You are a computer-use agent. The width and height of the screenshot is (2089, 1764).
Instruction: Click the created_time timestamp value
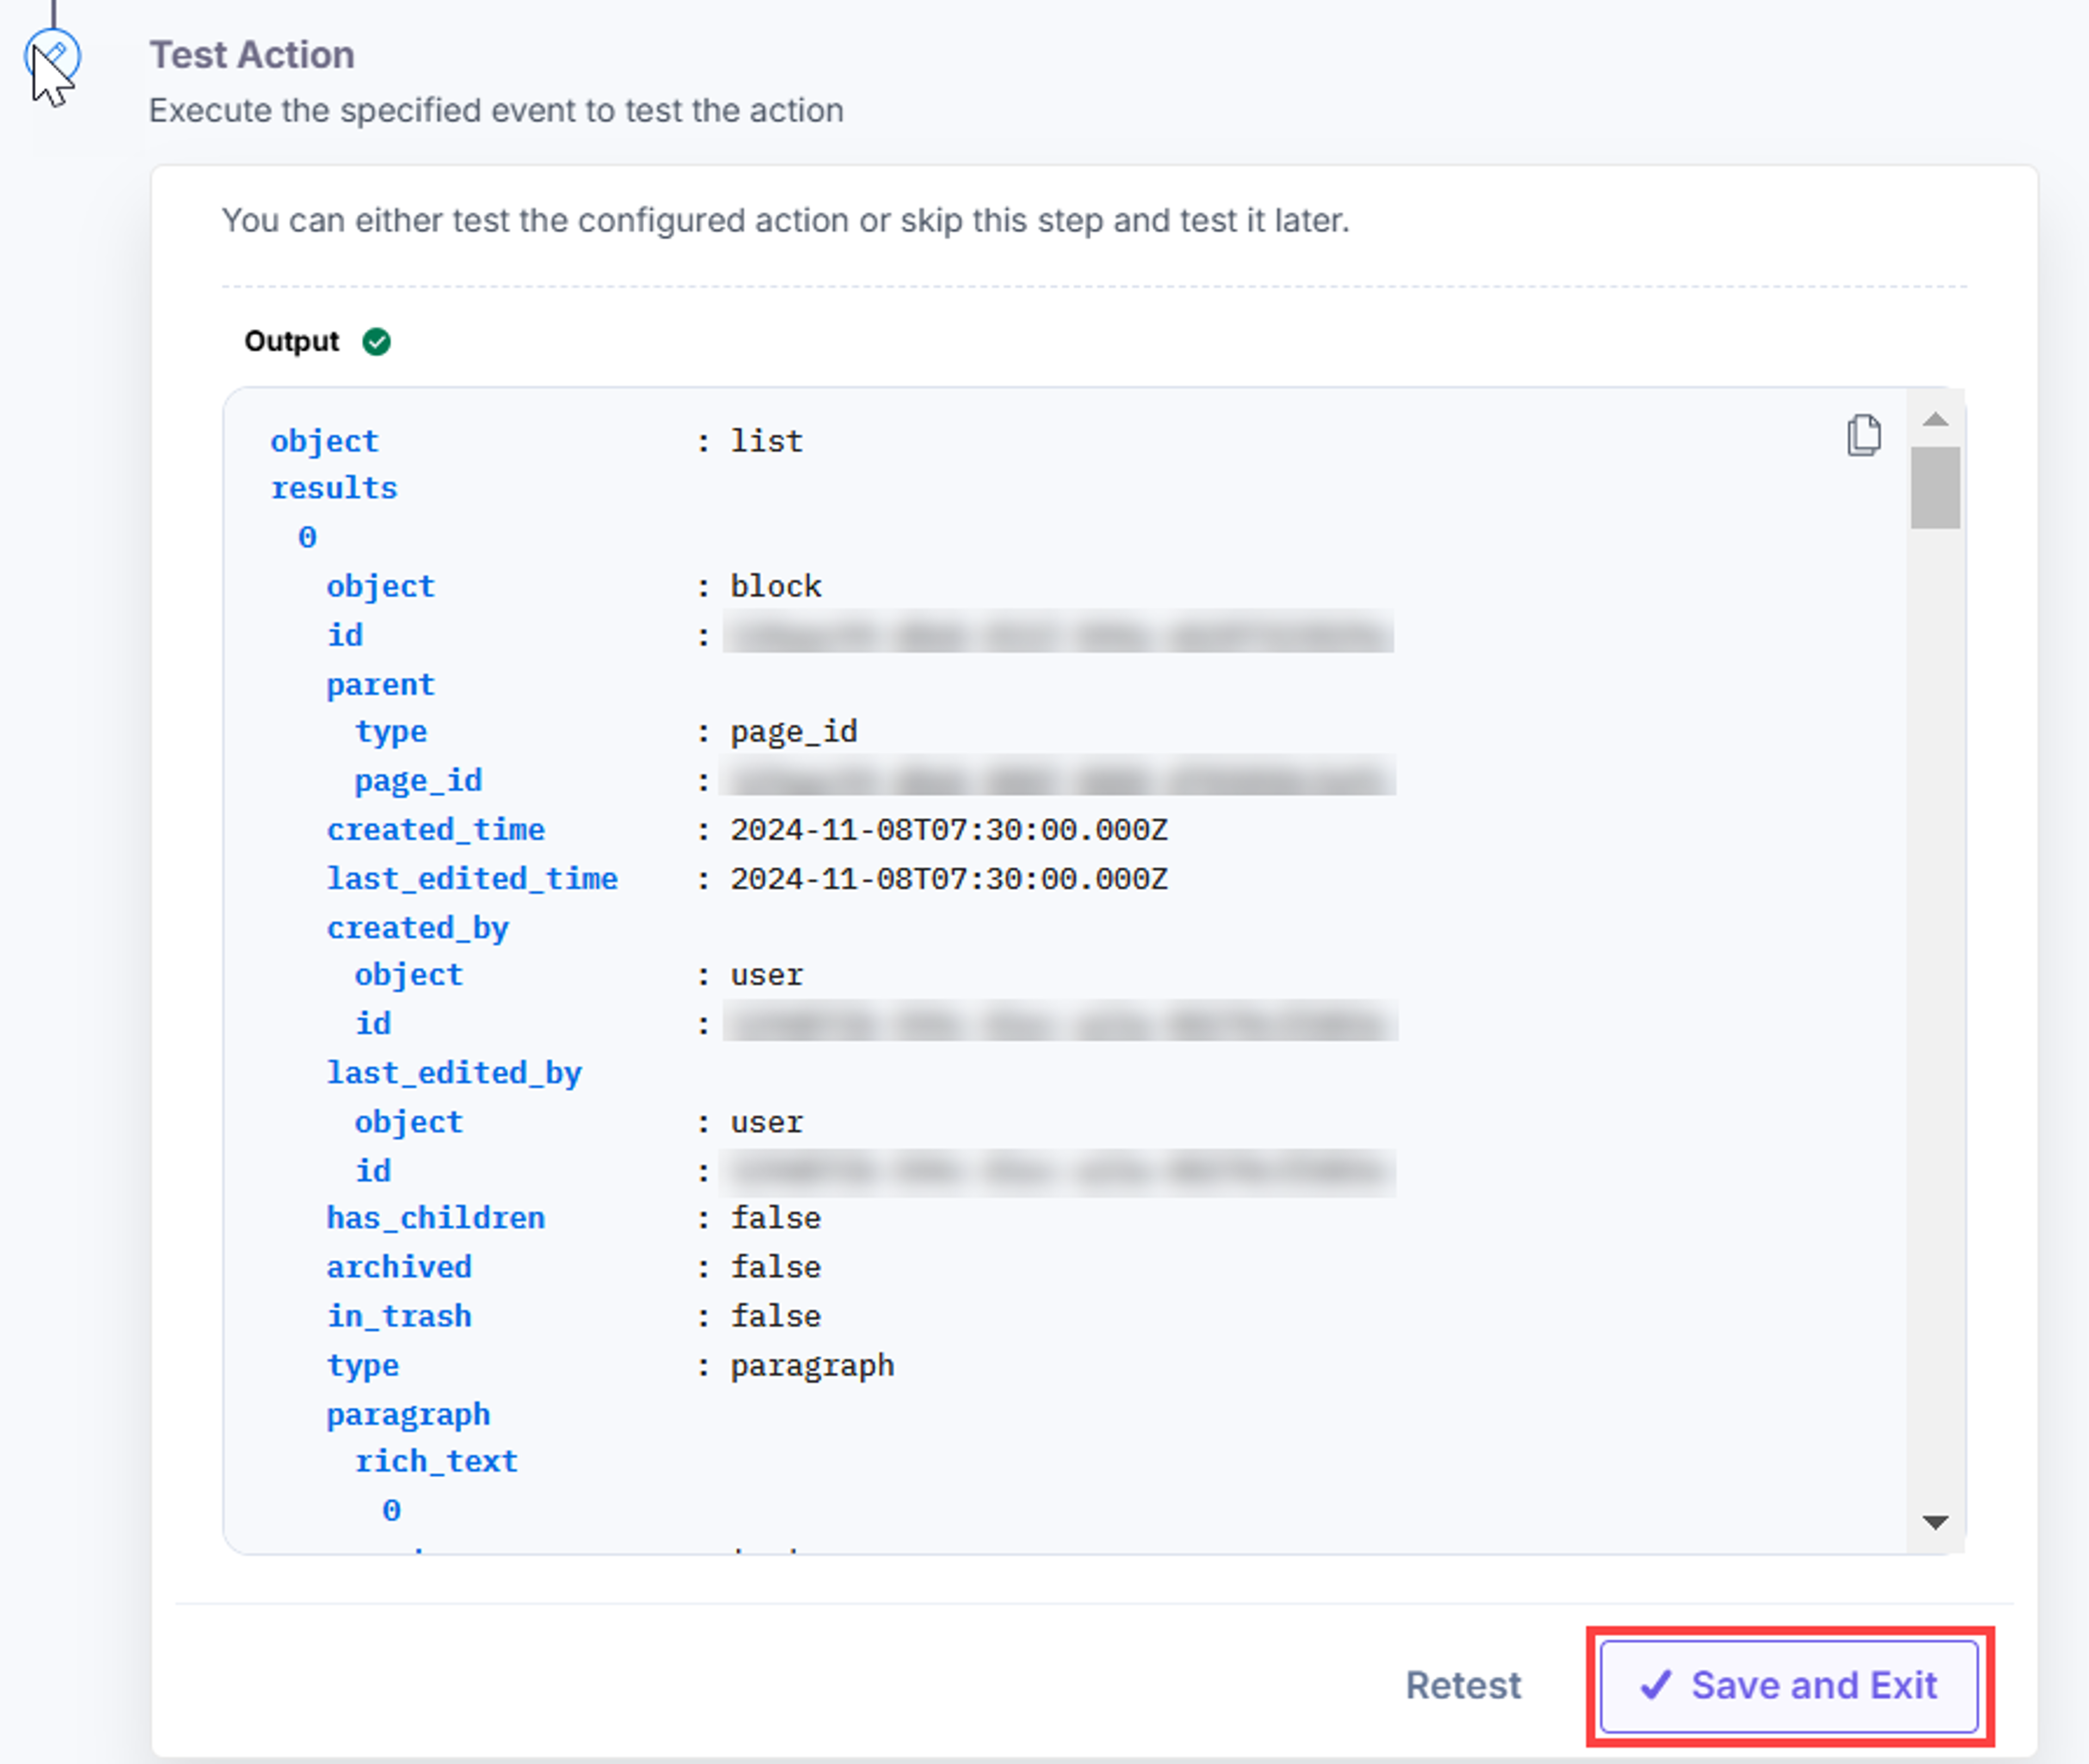949,829
